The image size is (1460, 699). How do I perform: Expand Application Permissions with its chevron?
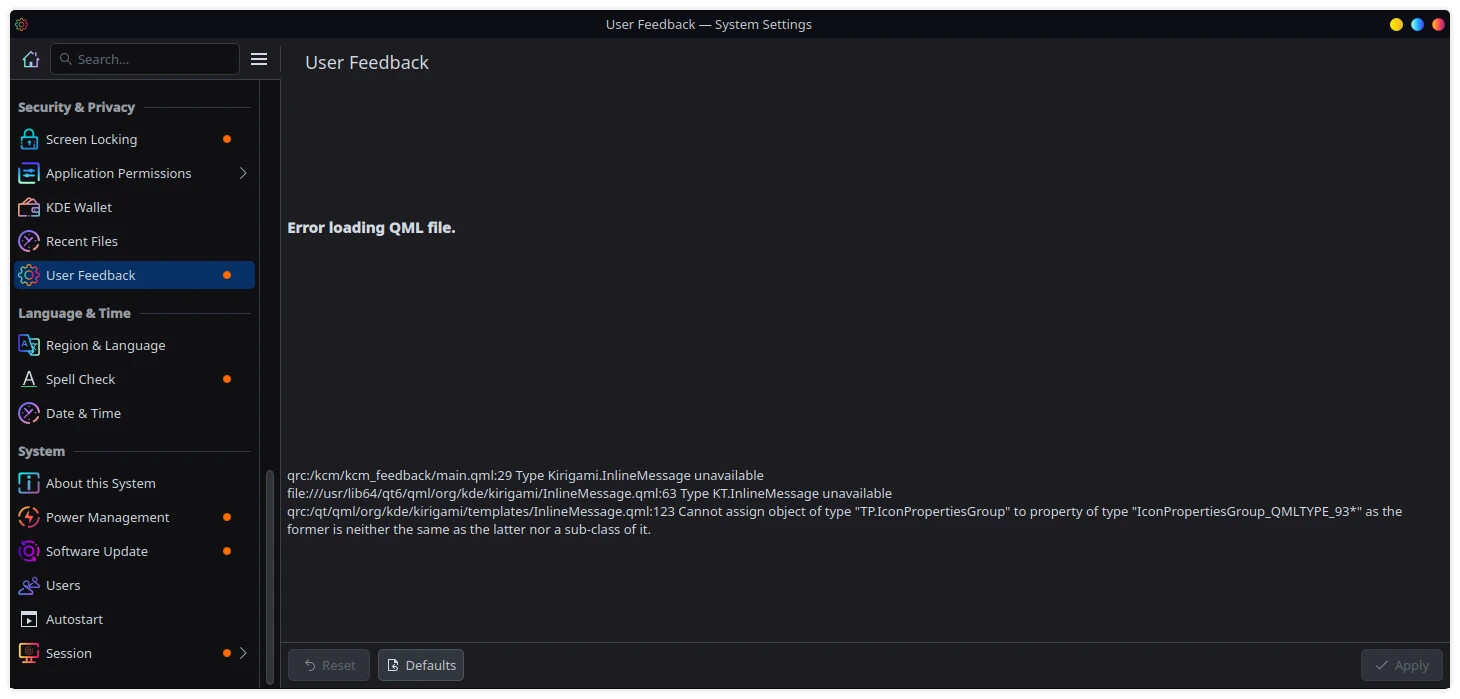(243, 173)
